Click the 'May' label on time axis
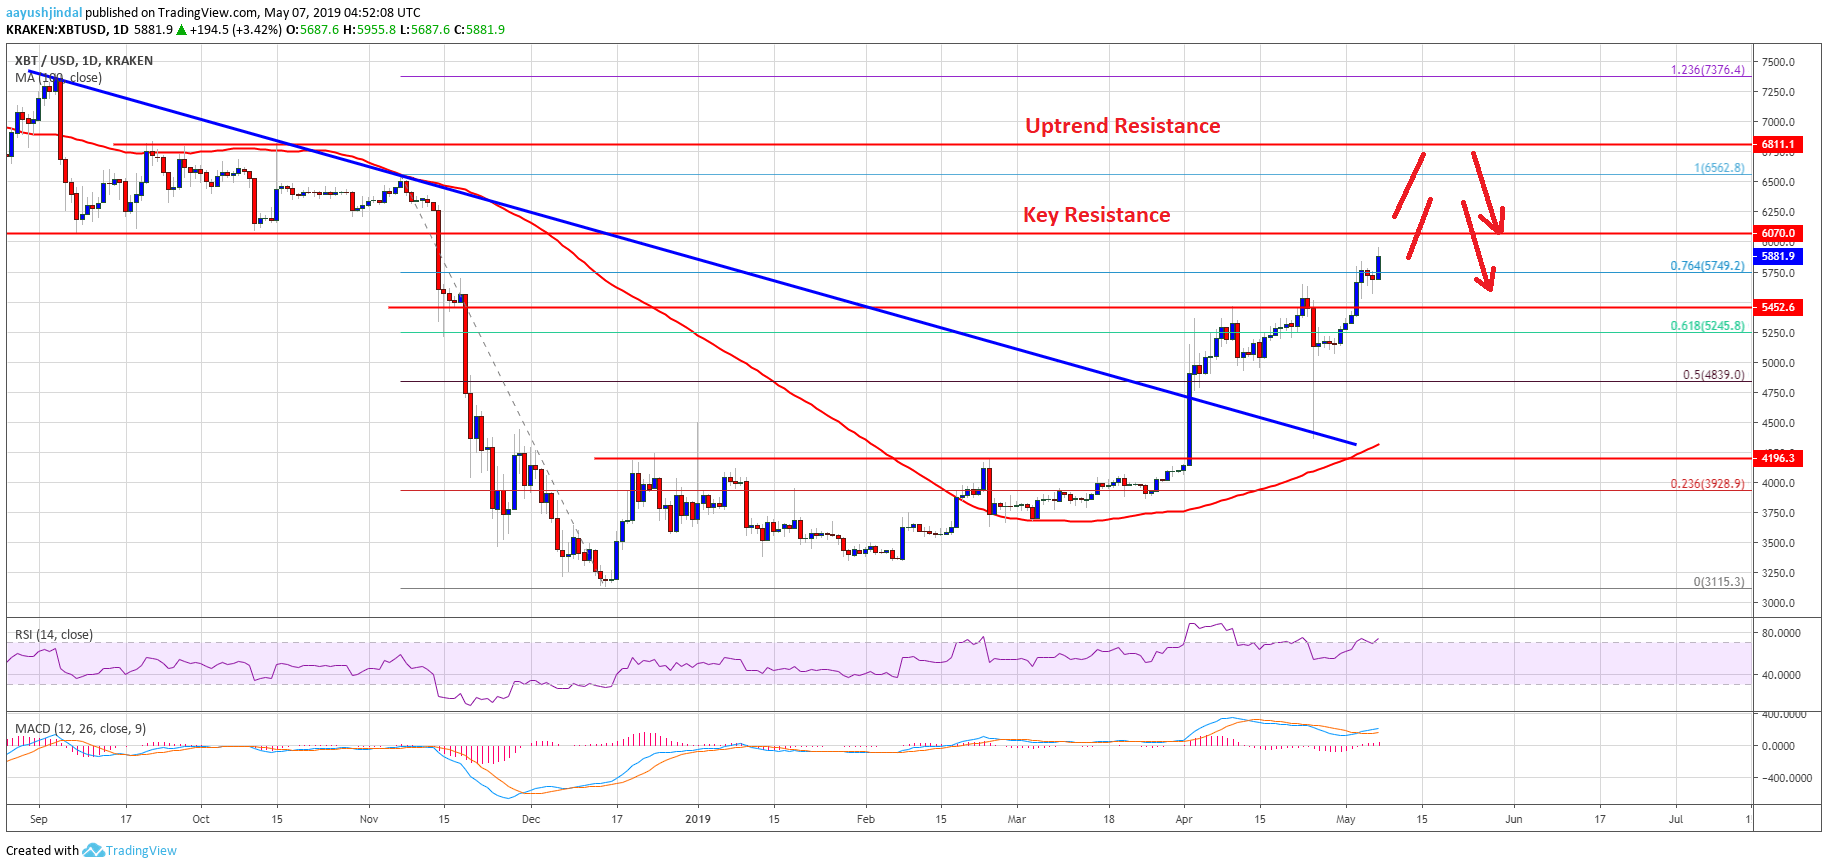This screenshot has width=1828, height=868. [x=1346, y=819]
